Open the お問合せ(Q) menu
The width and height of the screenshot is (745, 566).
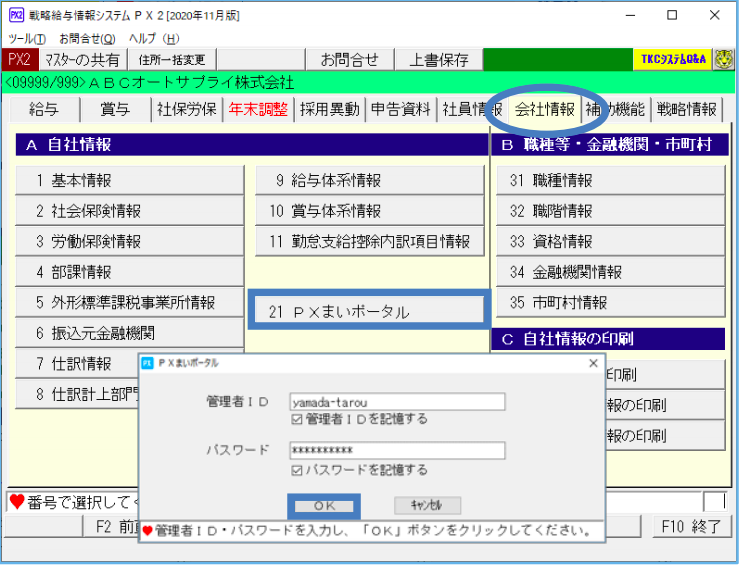pos(87,39)
